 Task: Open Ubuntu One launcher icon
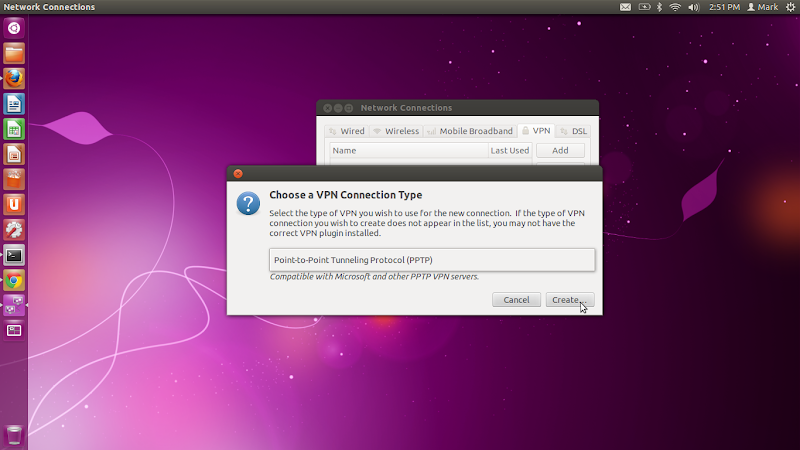tap(14, 205)
